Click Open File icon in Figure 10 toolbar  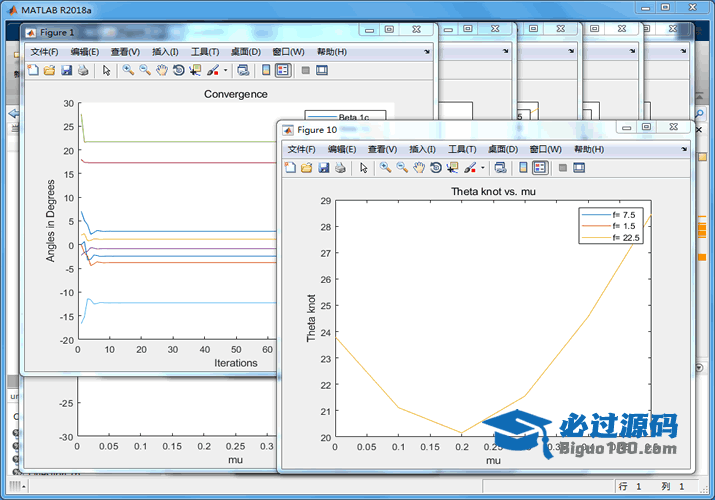307,168
